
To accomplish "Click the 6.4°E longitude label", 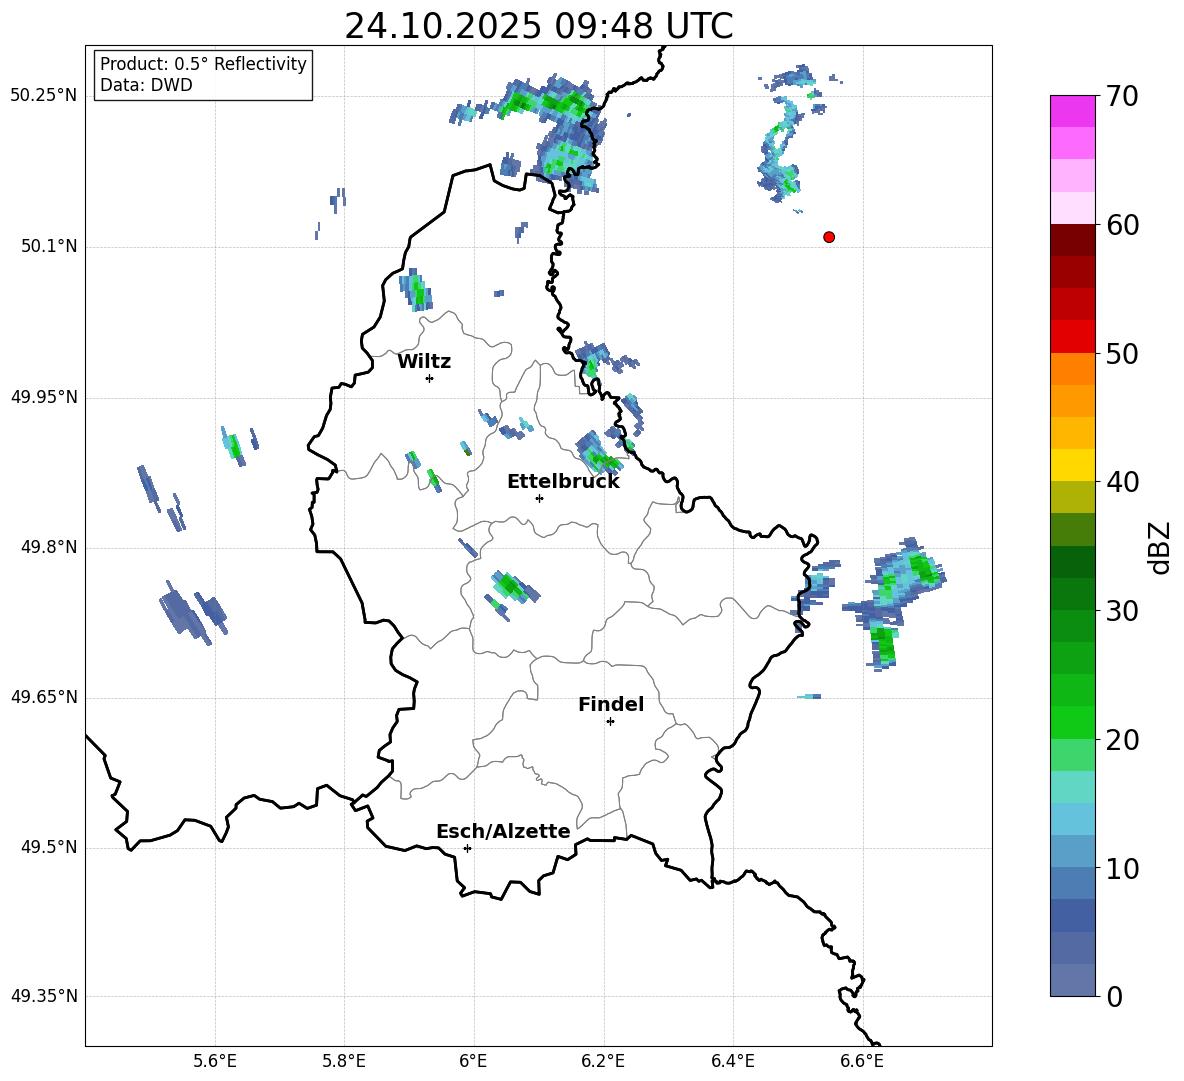I will [732, 1062].
